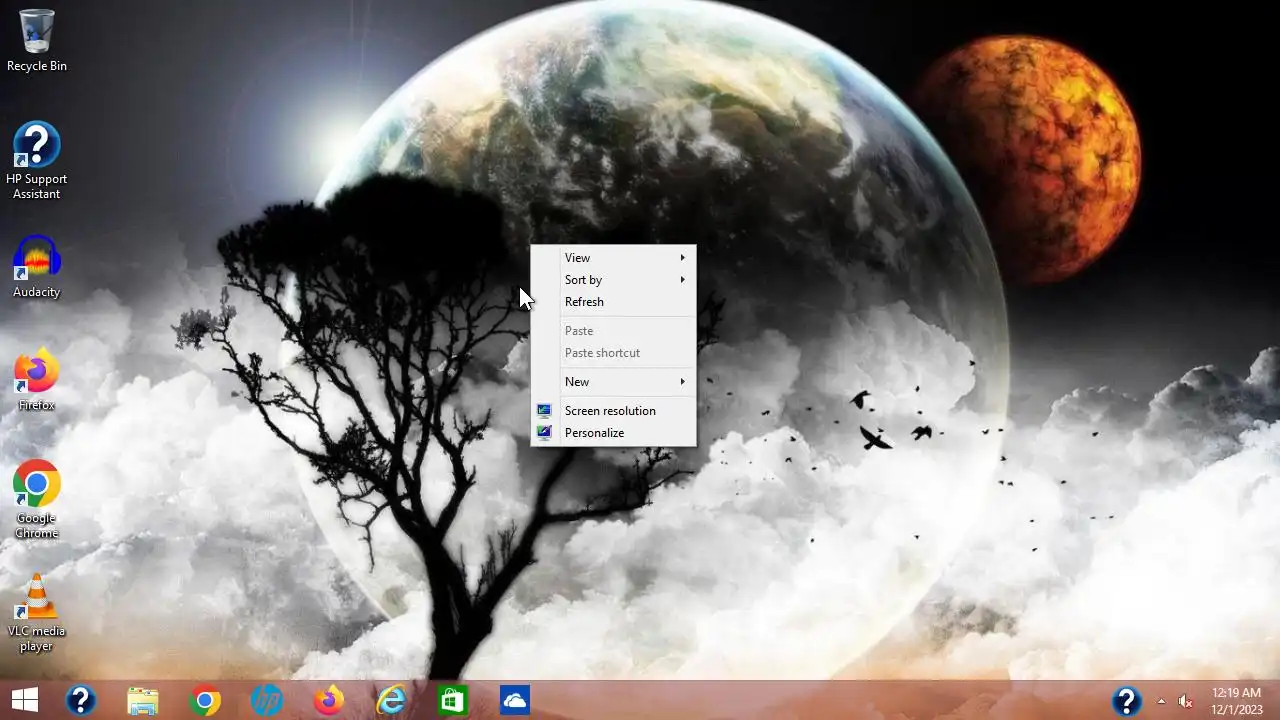The width and height of the screenshot is (1280, 720).
Task: Choose New in the context menu
Action: coord(613,382)
